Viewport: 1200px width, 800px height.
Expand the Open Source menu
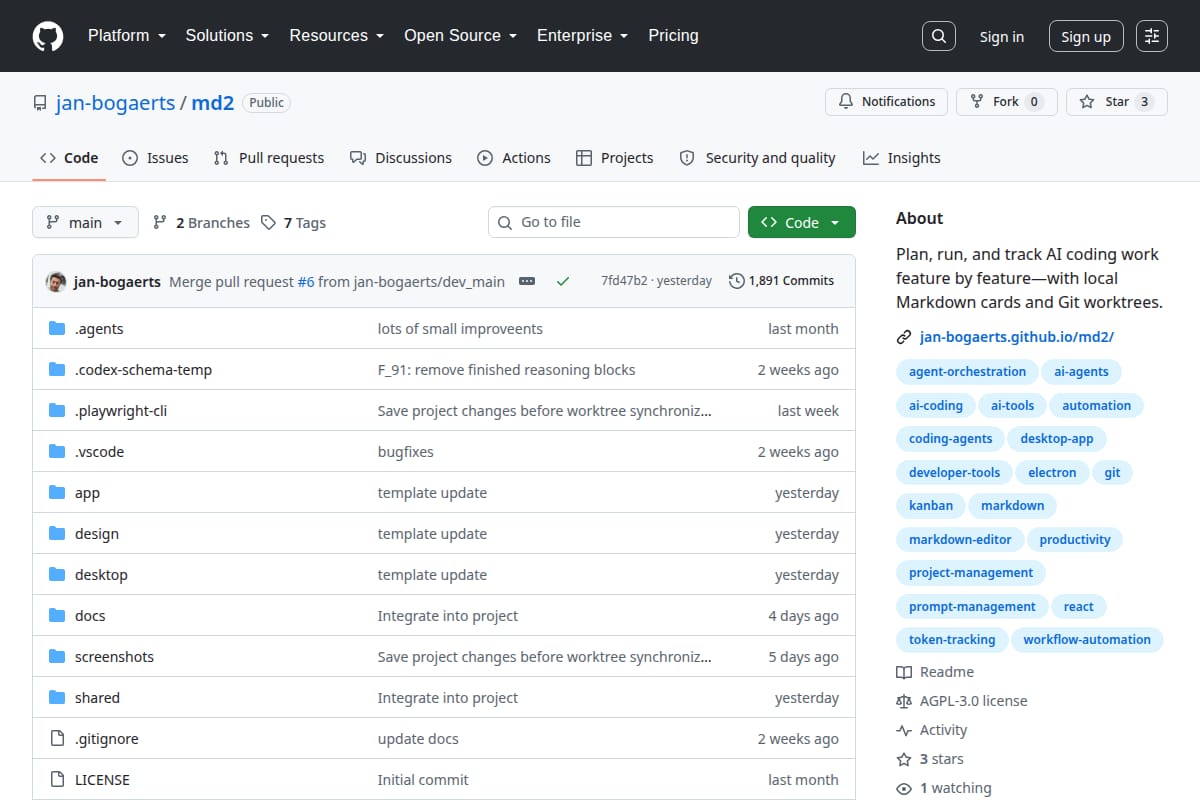click(x=461, y=35)
